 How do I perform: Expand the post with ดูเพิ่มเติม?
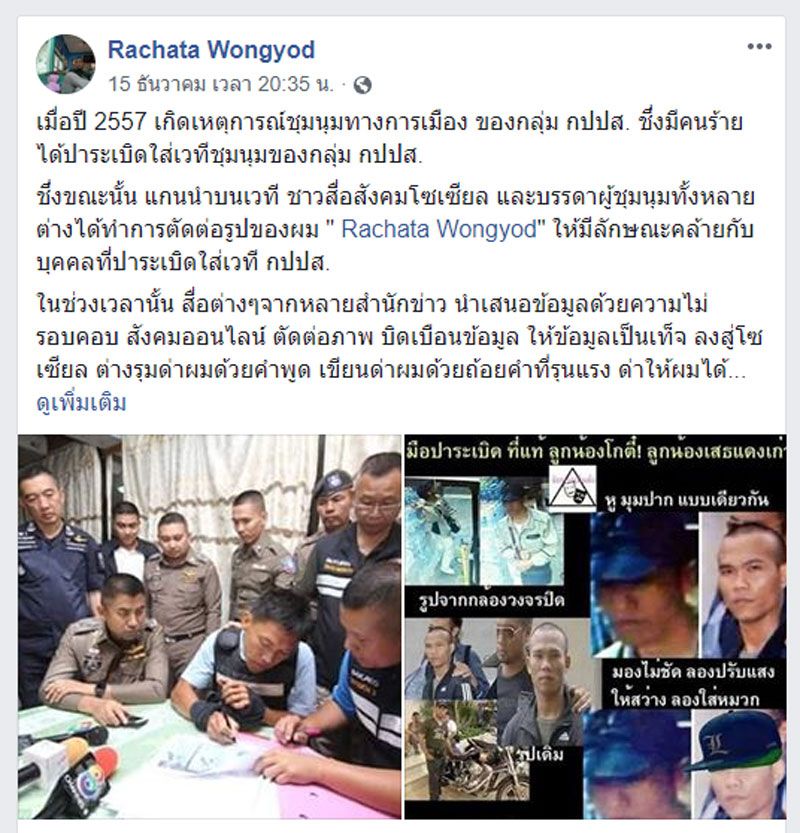click(x=81, y=403)
